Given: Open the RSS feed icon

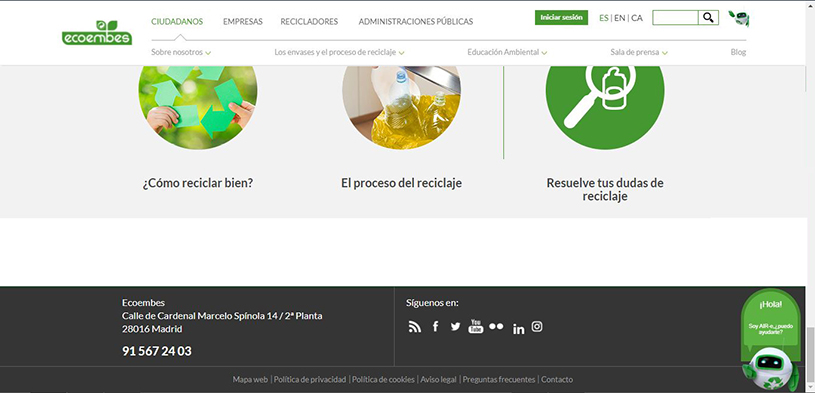Looking at the screenshot, I should [x=414, y=327].
